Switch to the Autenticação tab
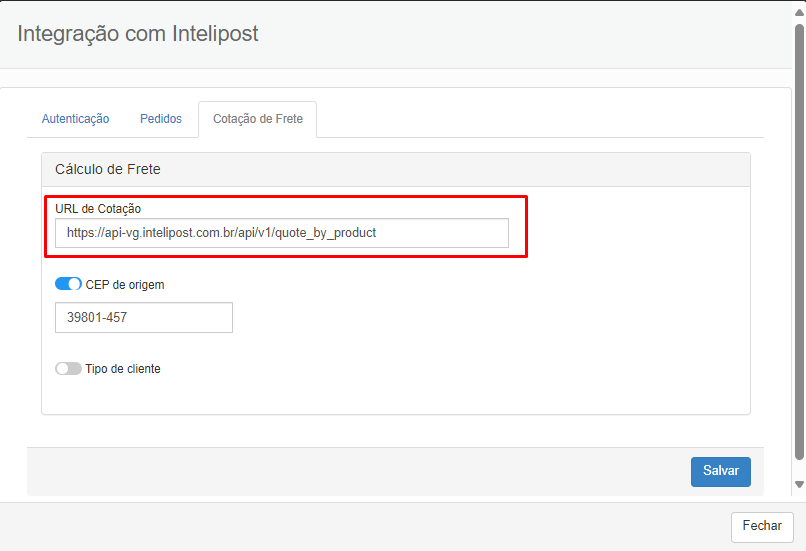The width and height of the screenshot is (806, 551). point(75,119)
